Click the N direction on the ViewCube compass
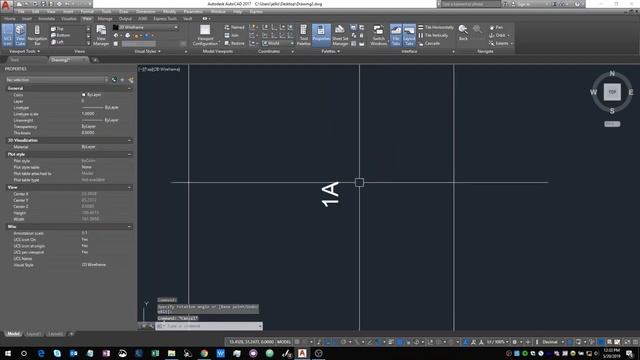 click(612, 73)
